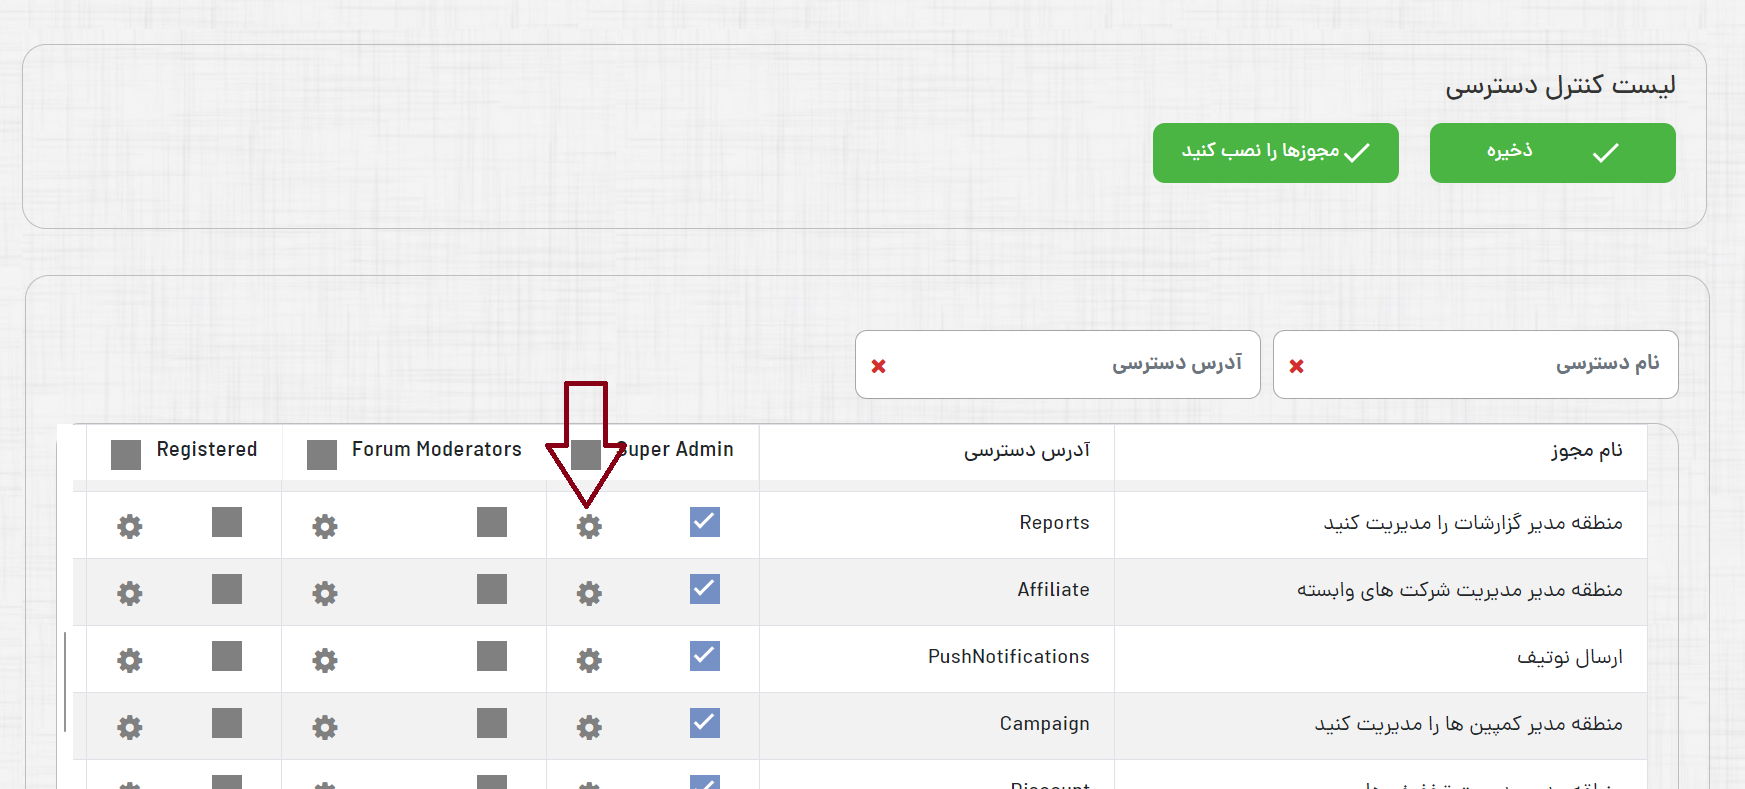Click the Forum Moderators header label
Screen dimensions: 1745x789
point(437,449)
